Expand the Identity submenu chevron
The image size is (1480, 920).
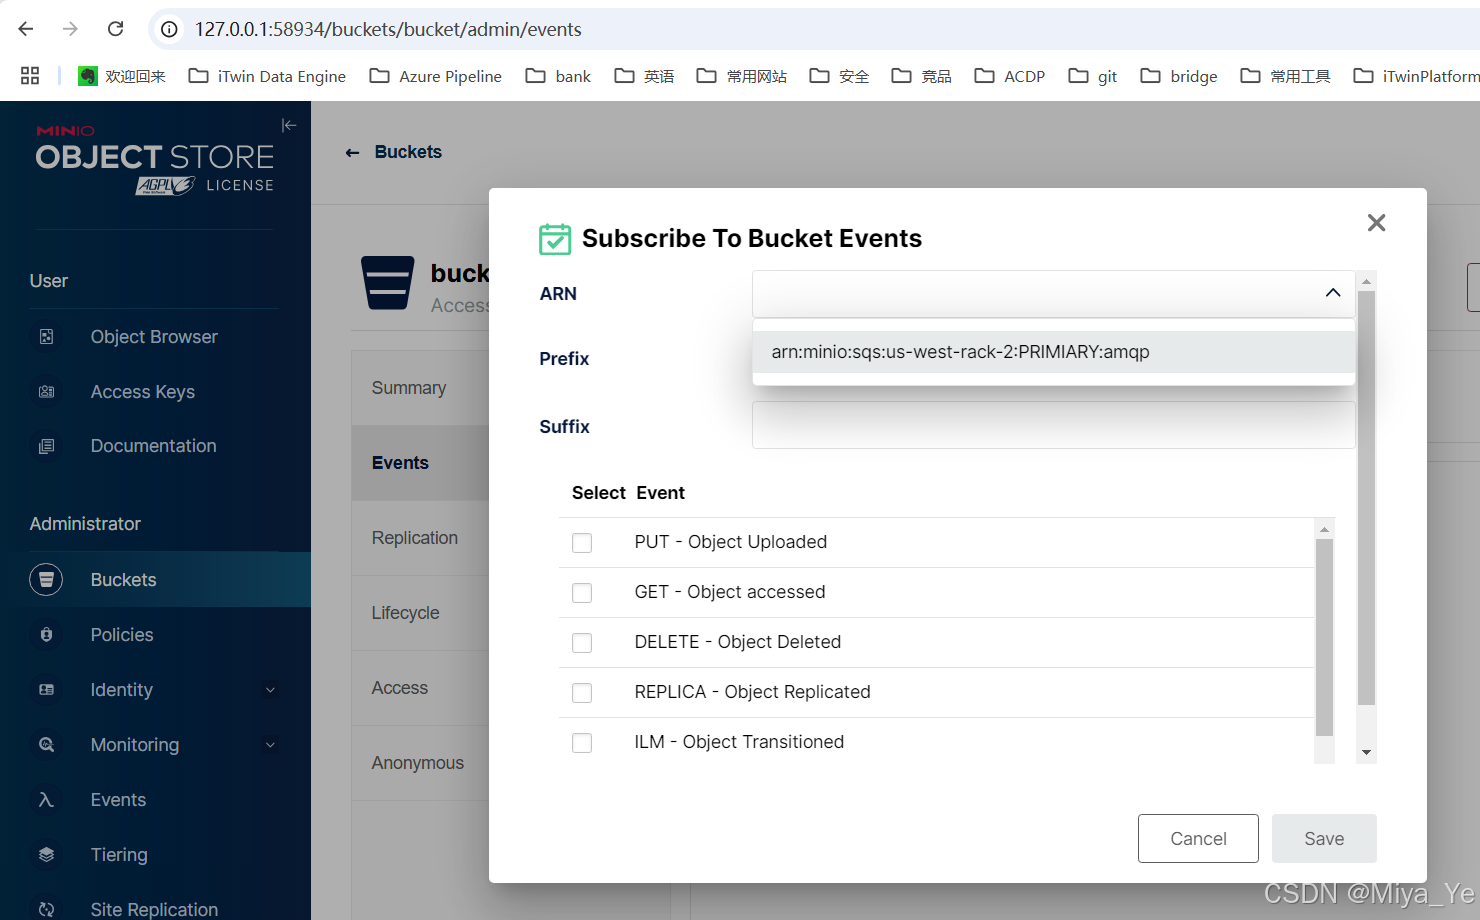click(270, 690)
